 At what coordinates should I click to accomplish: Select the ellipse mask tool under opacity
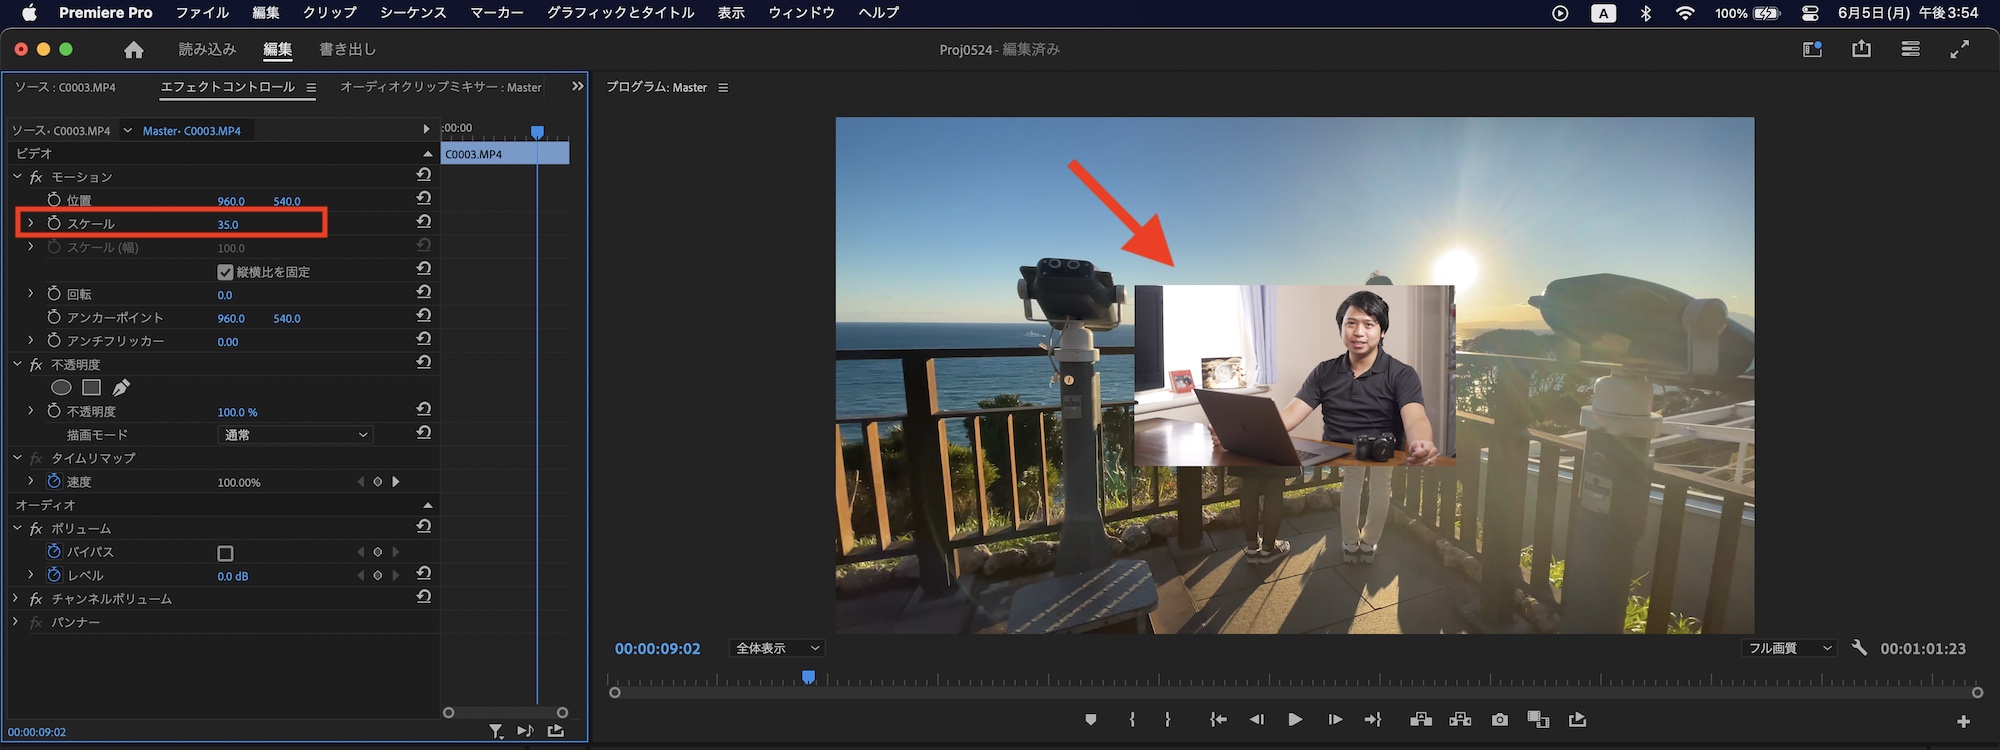[x=61, y=387]
